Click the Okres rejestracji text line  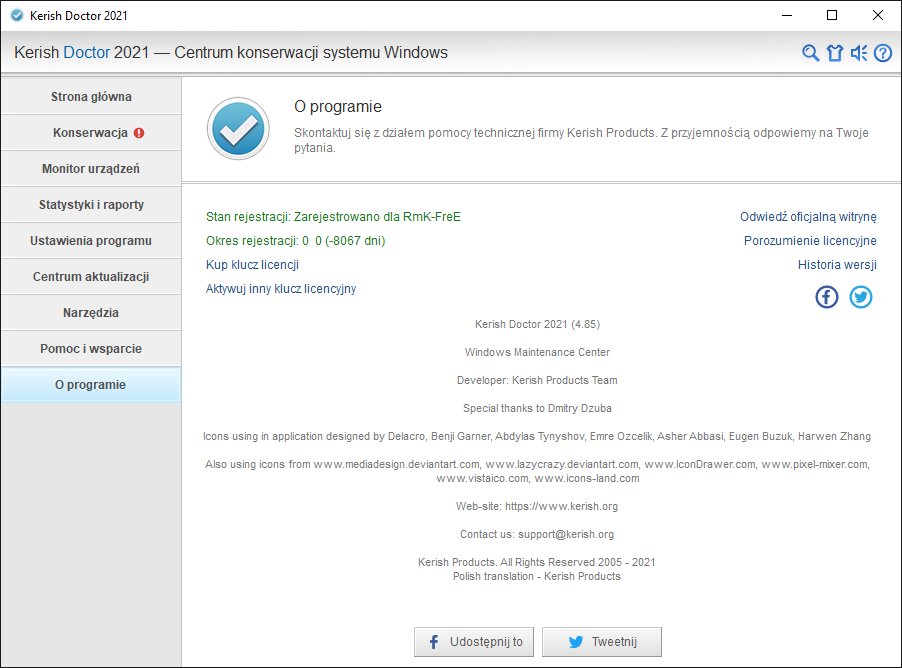[x=296, y=241]
